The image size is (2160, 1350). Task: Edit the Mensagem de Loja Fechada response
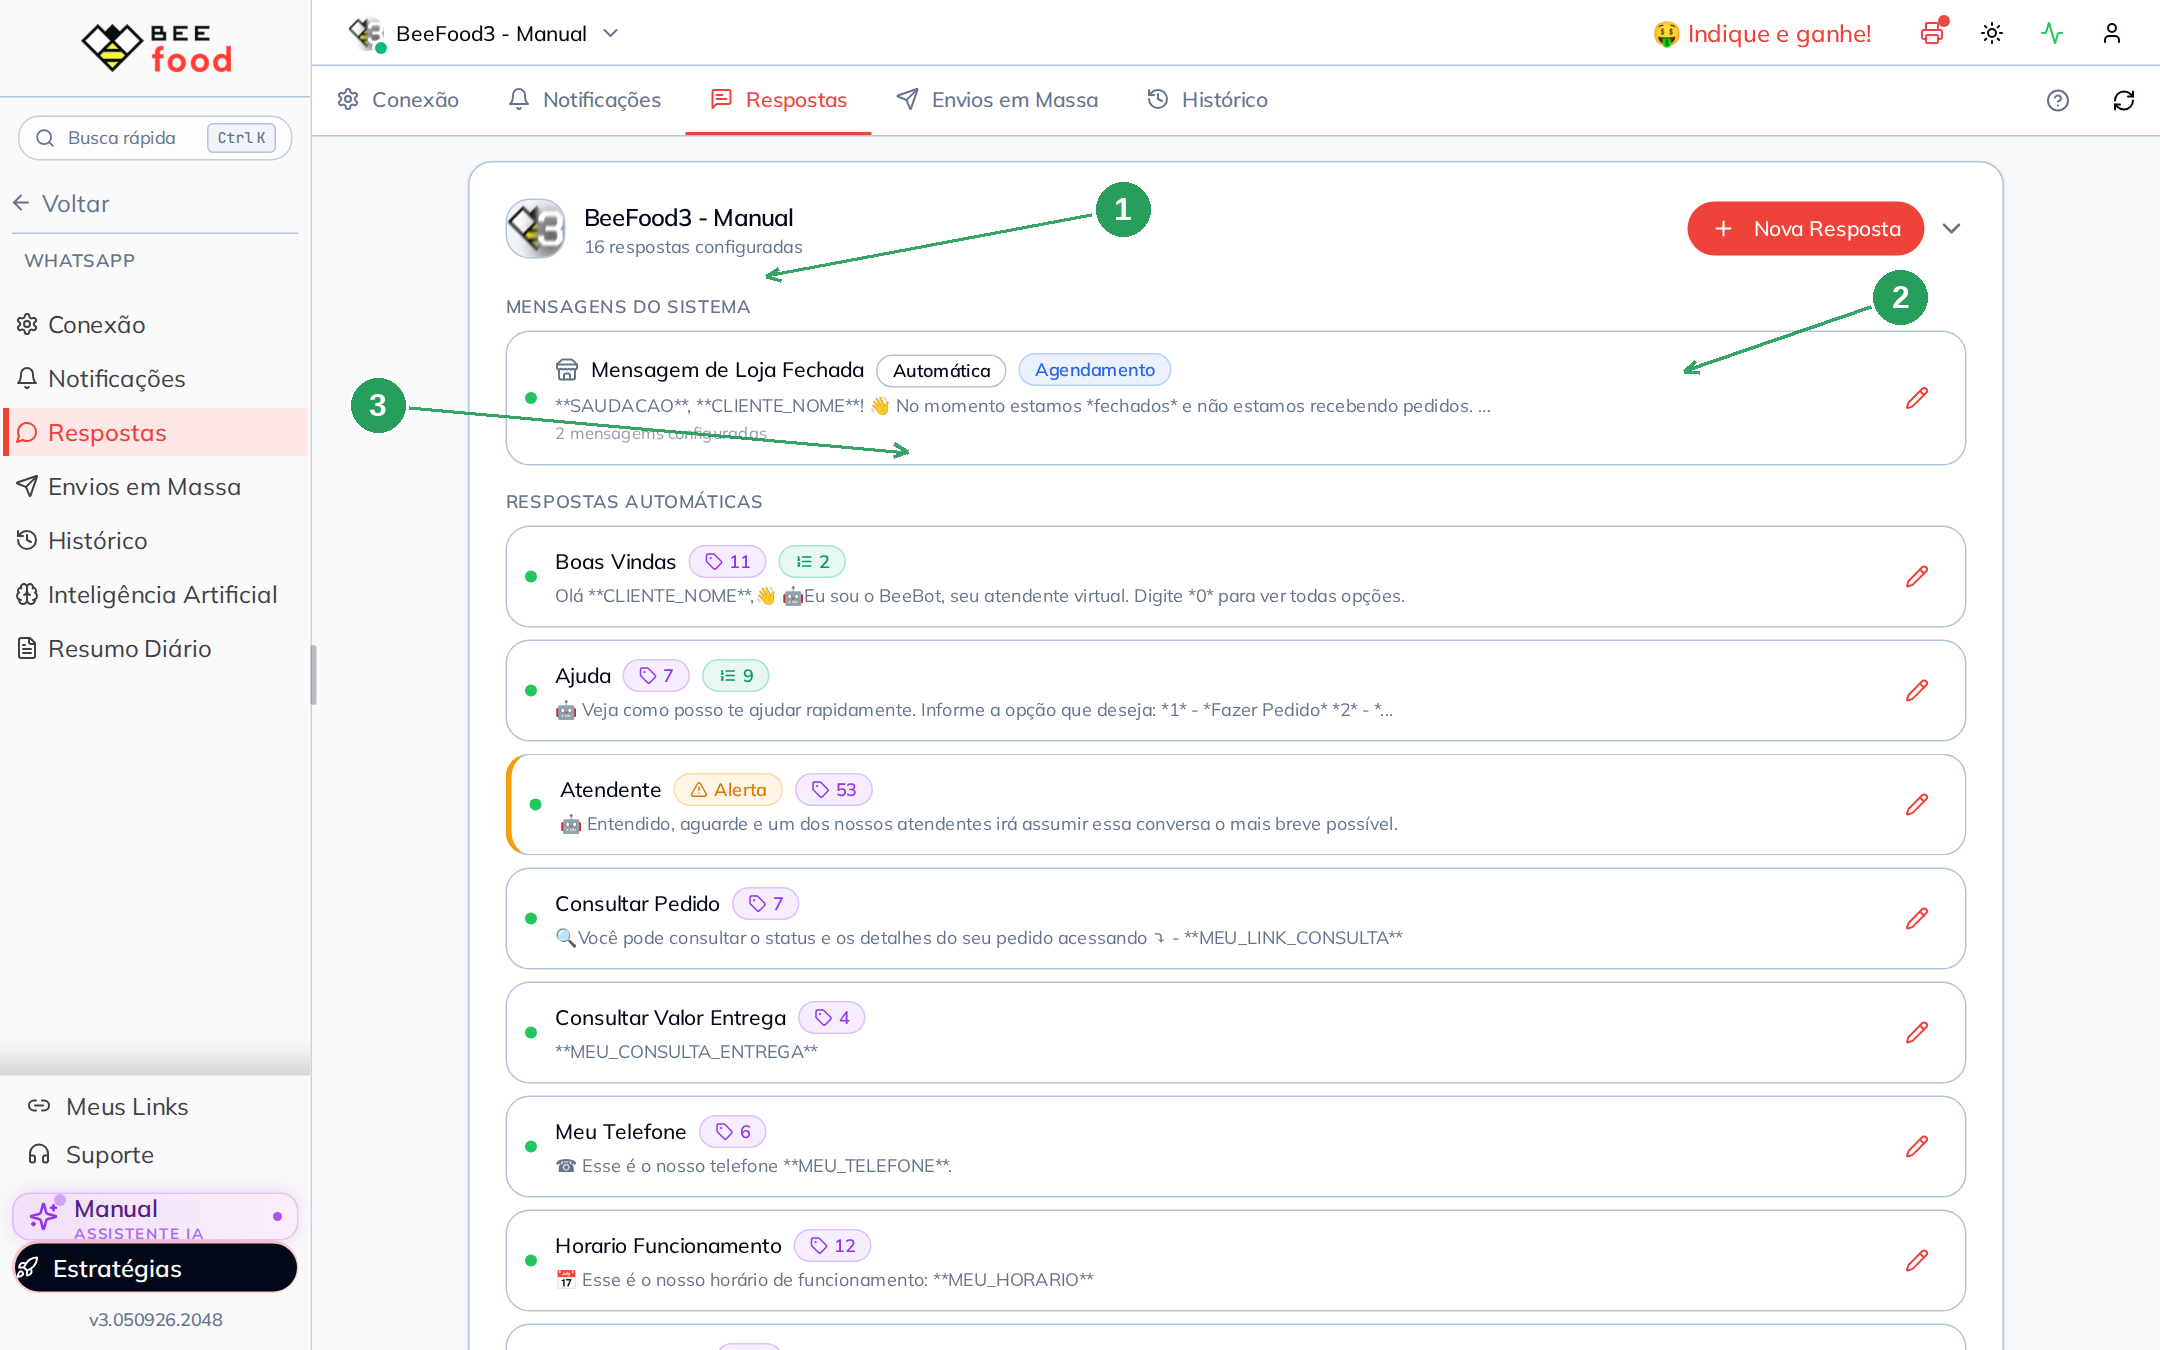point(1917,398)
